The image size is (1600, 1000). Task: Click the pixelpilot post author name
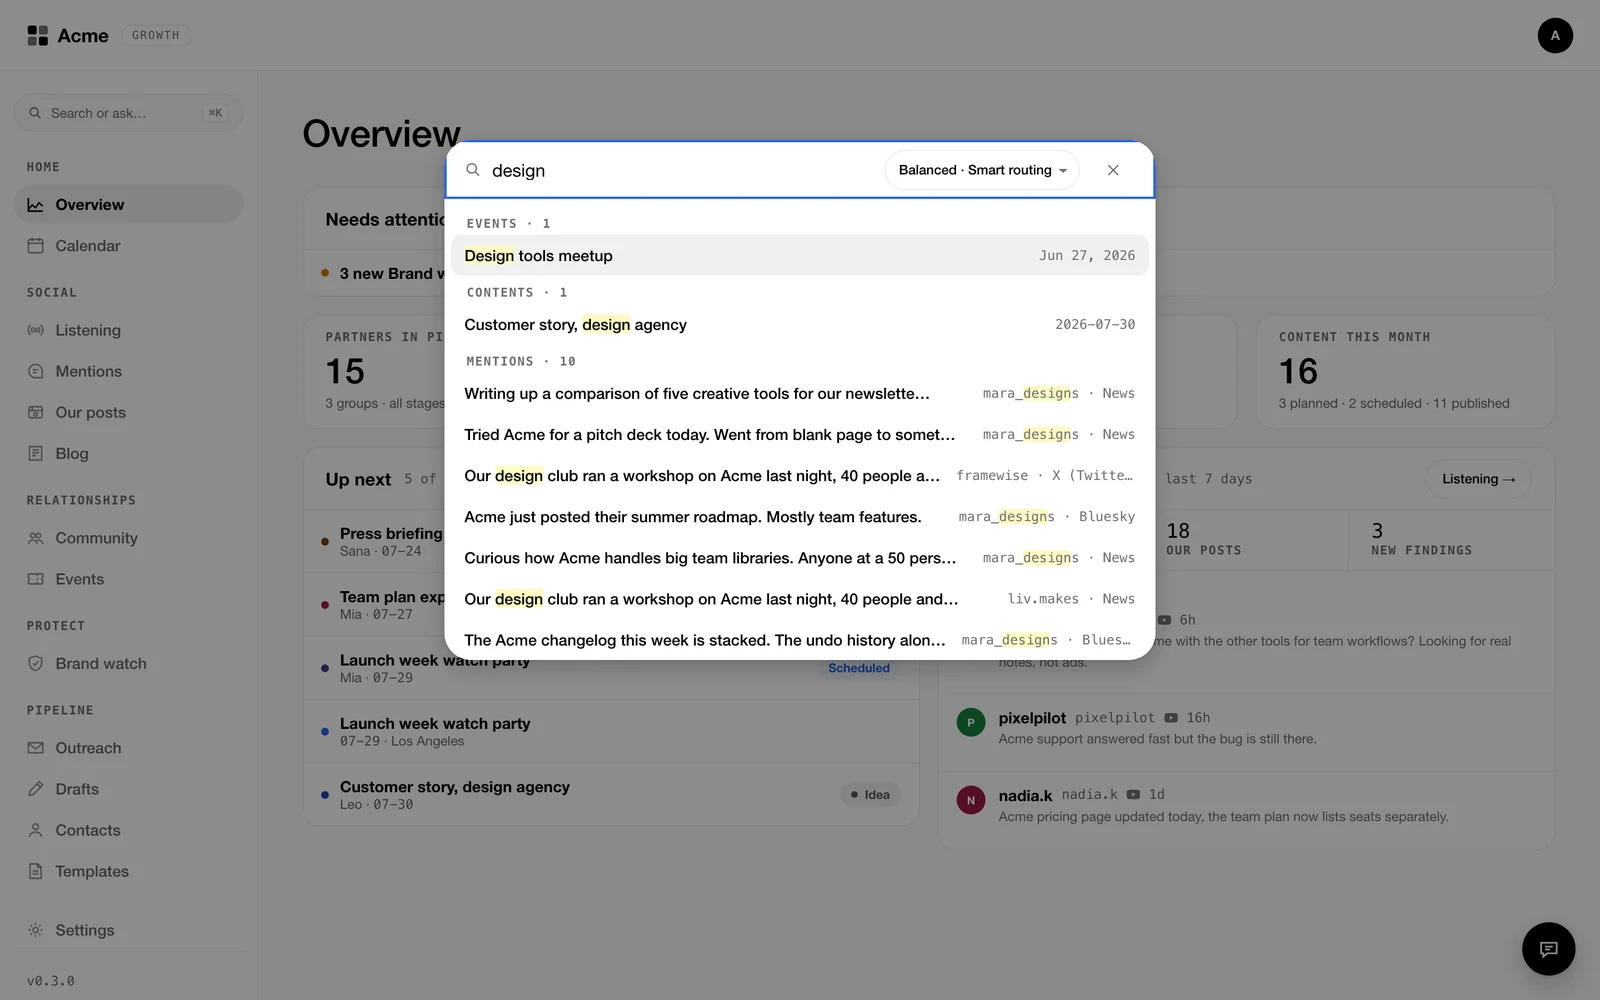click(x=1032, y=718)
